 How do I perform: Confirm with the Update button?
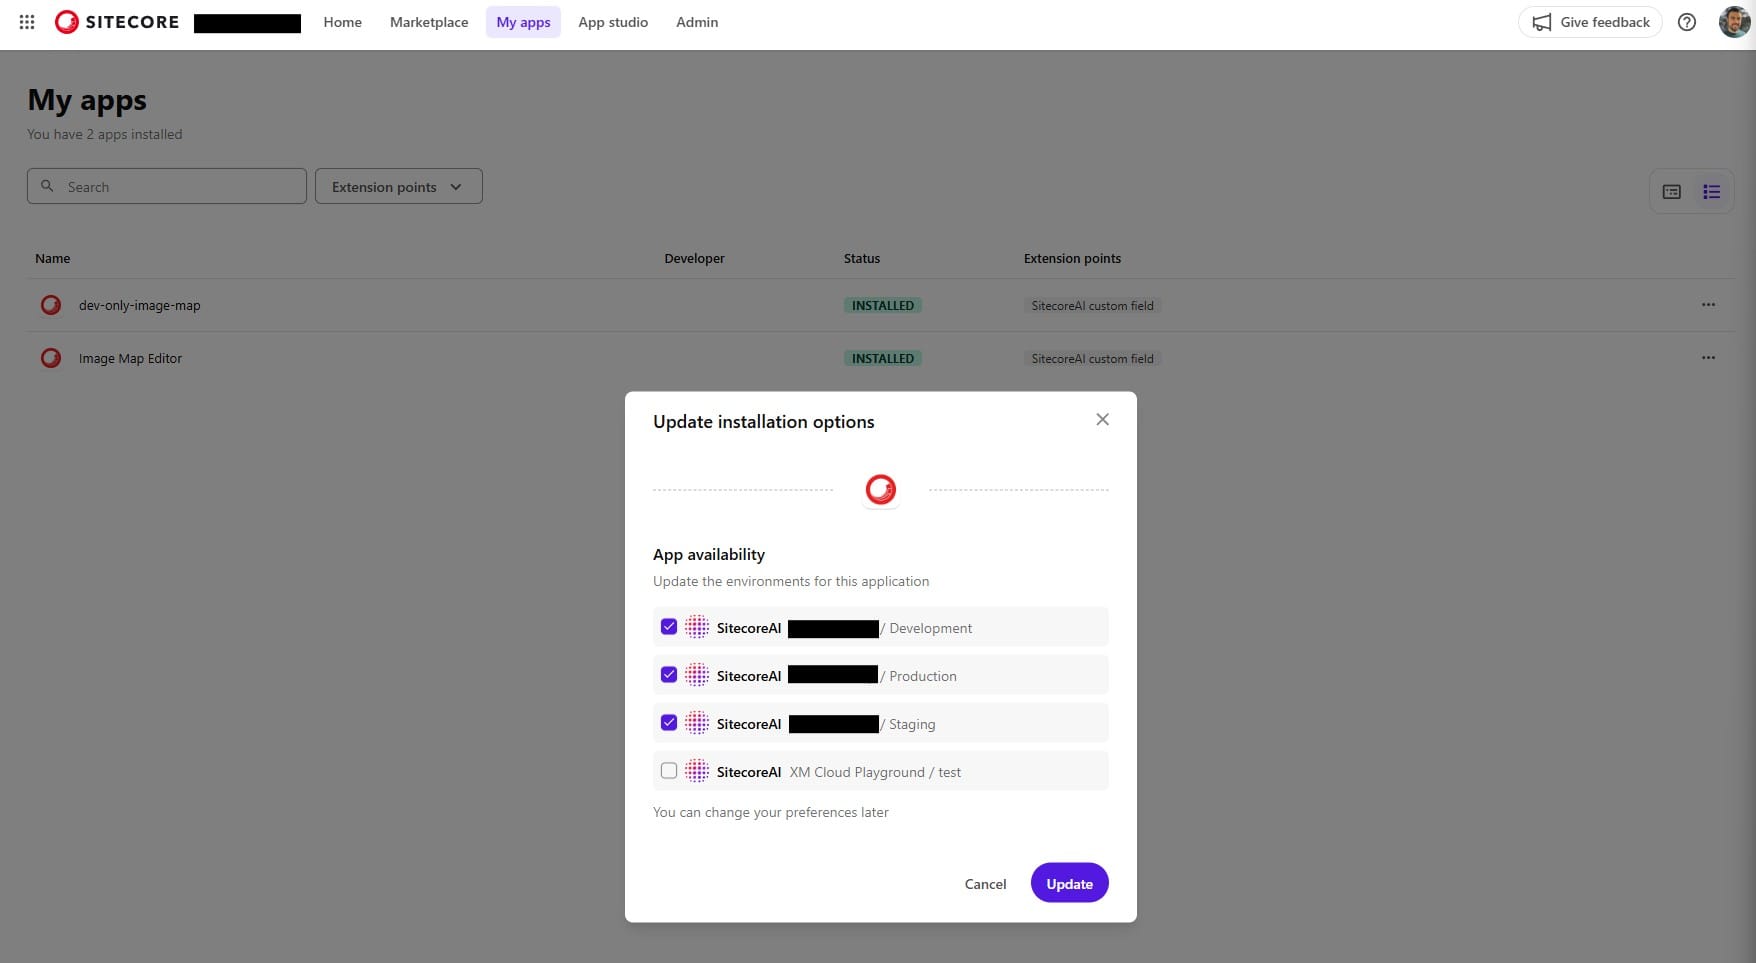pyautogui.click(x=1070, y=883)
